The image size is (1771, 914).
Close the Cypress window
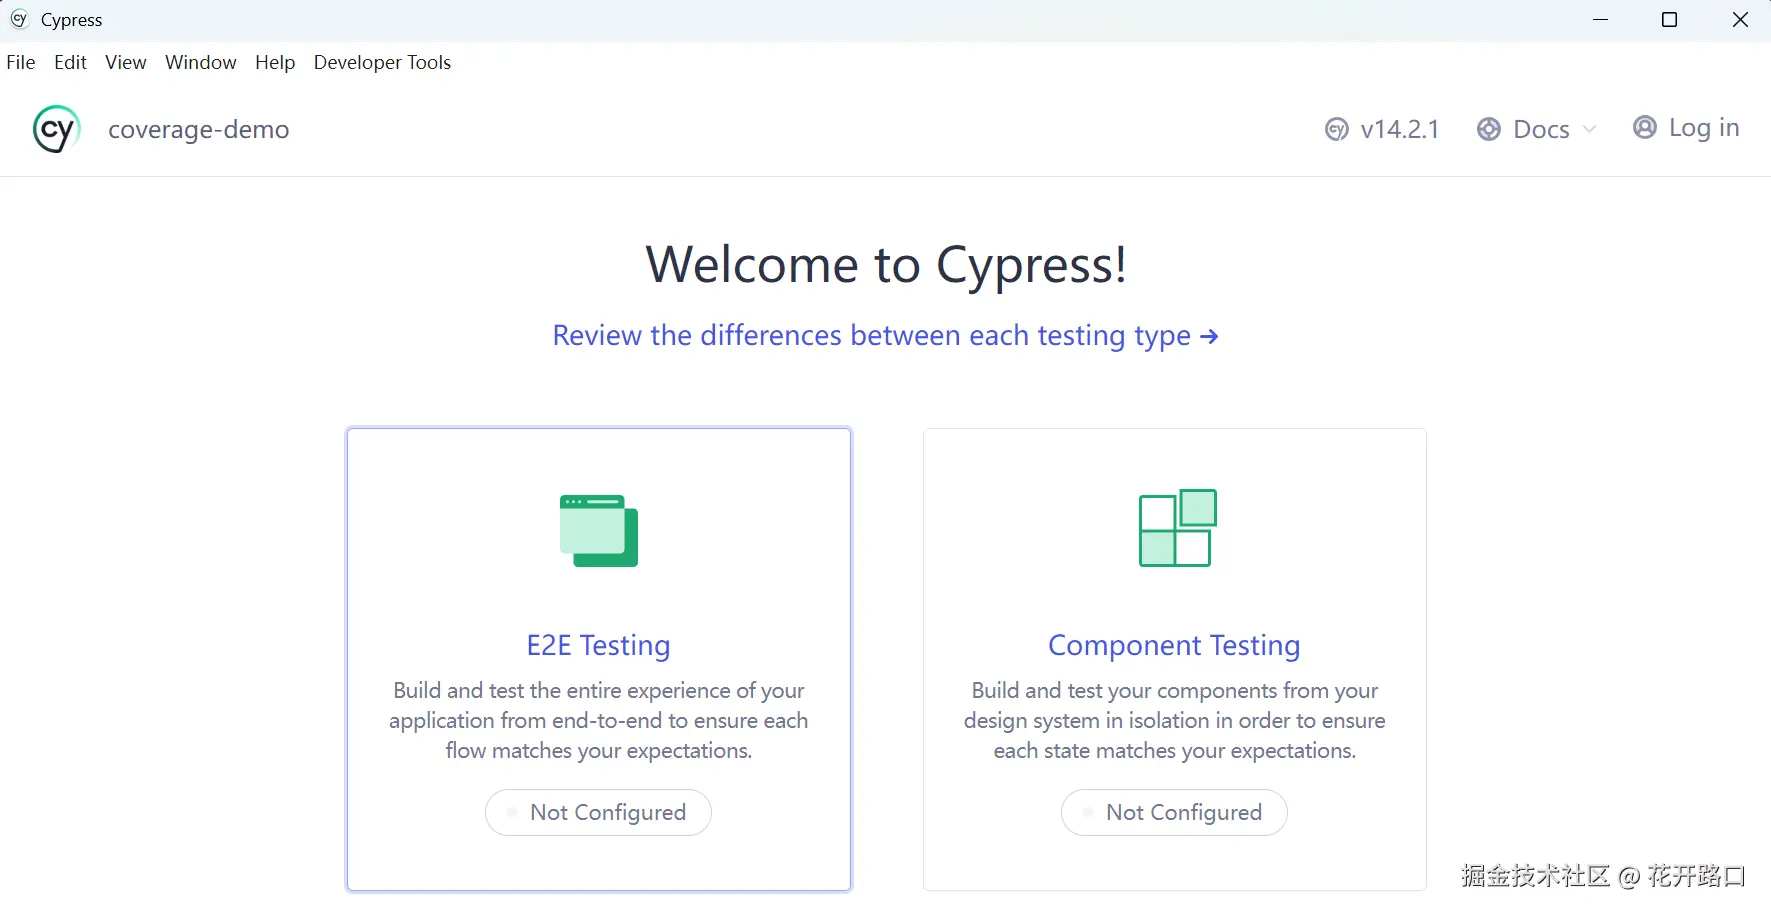tap(1740, 20)
